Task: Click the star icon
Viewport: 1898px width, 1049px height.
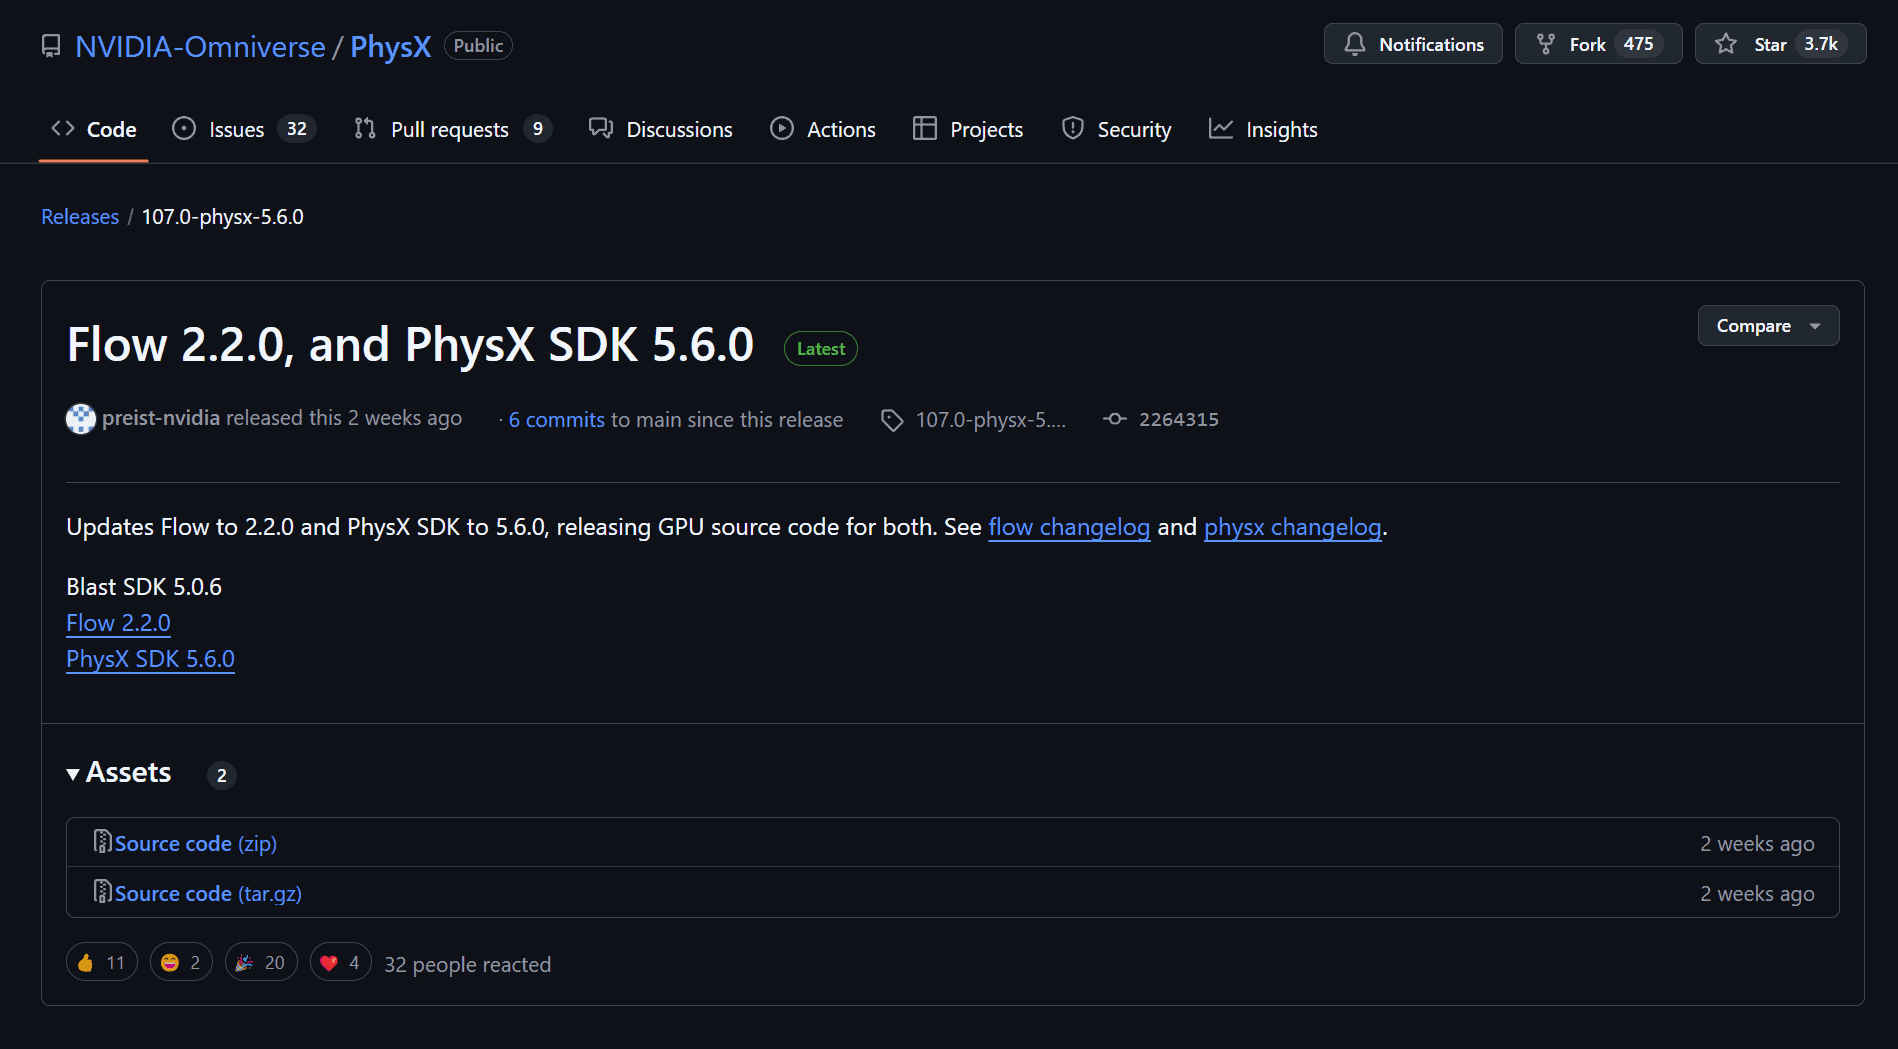Action: 1726,44
